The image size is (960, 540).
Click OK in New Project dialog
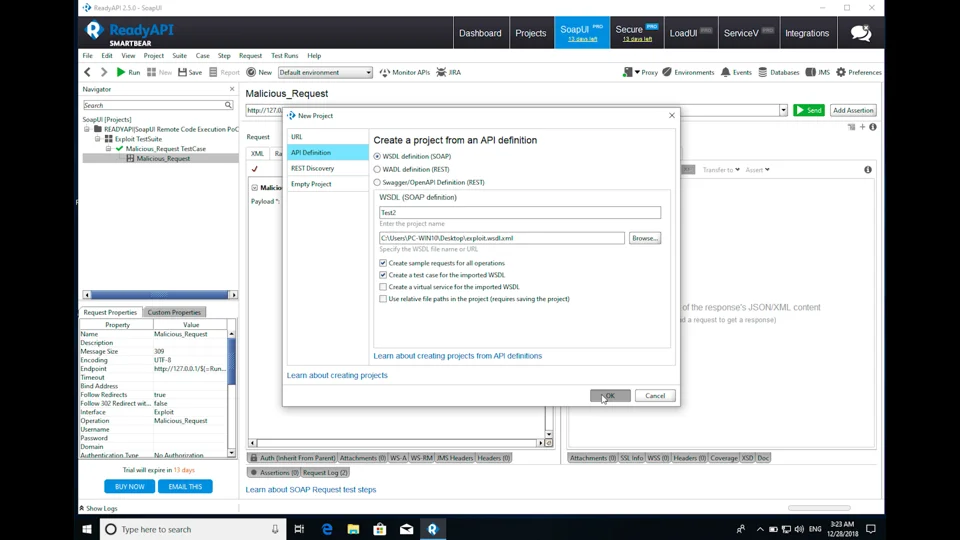pyautogui.click(x=610, y=396)
